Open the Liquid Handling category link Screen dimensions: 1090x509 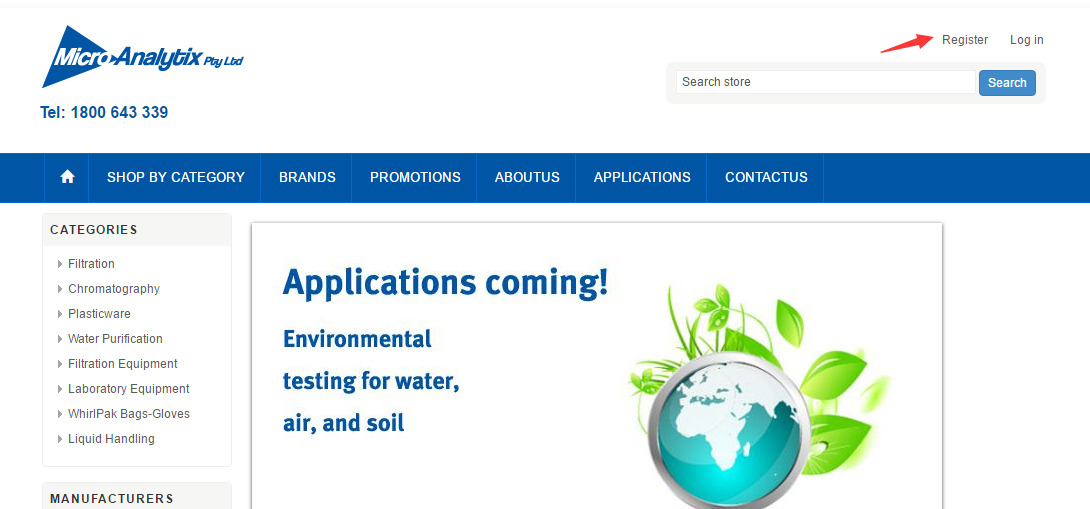[111, 439]
